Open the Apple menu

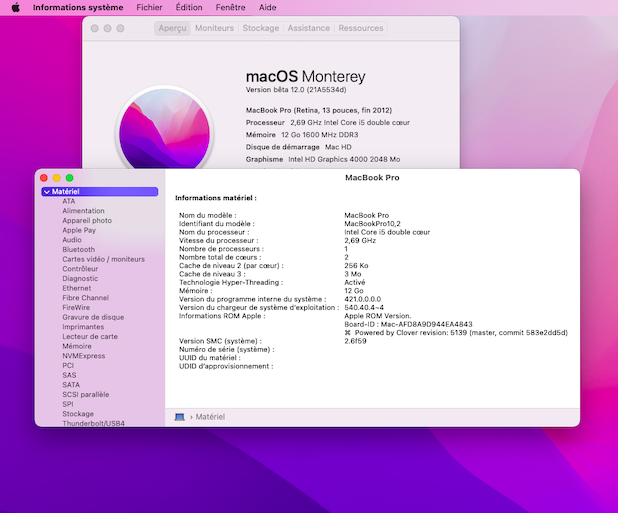pyautogui.click(x=15, y=7)
